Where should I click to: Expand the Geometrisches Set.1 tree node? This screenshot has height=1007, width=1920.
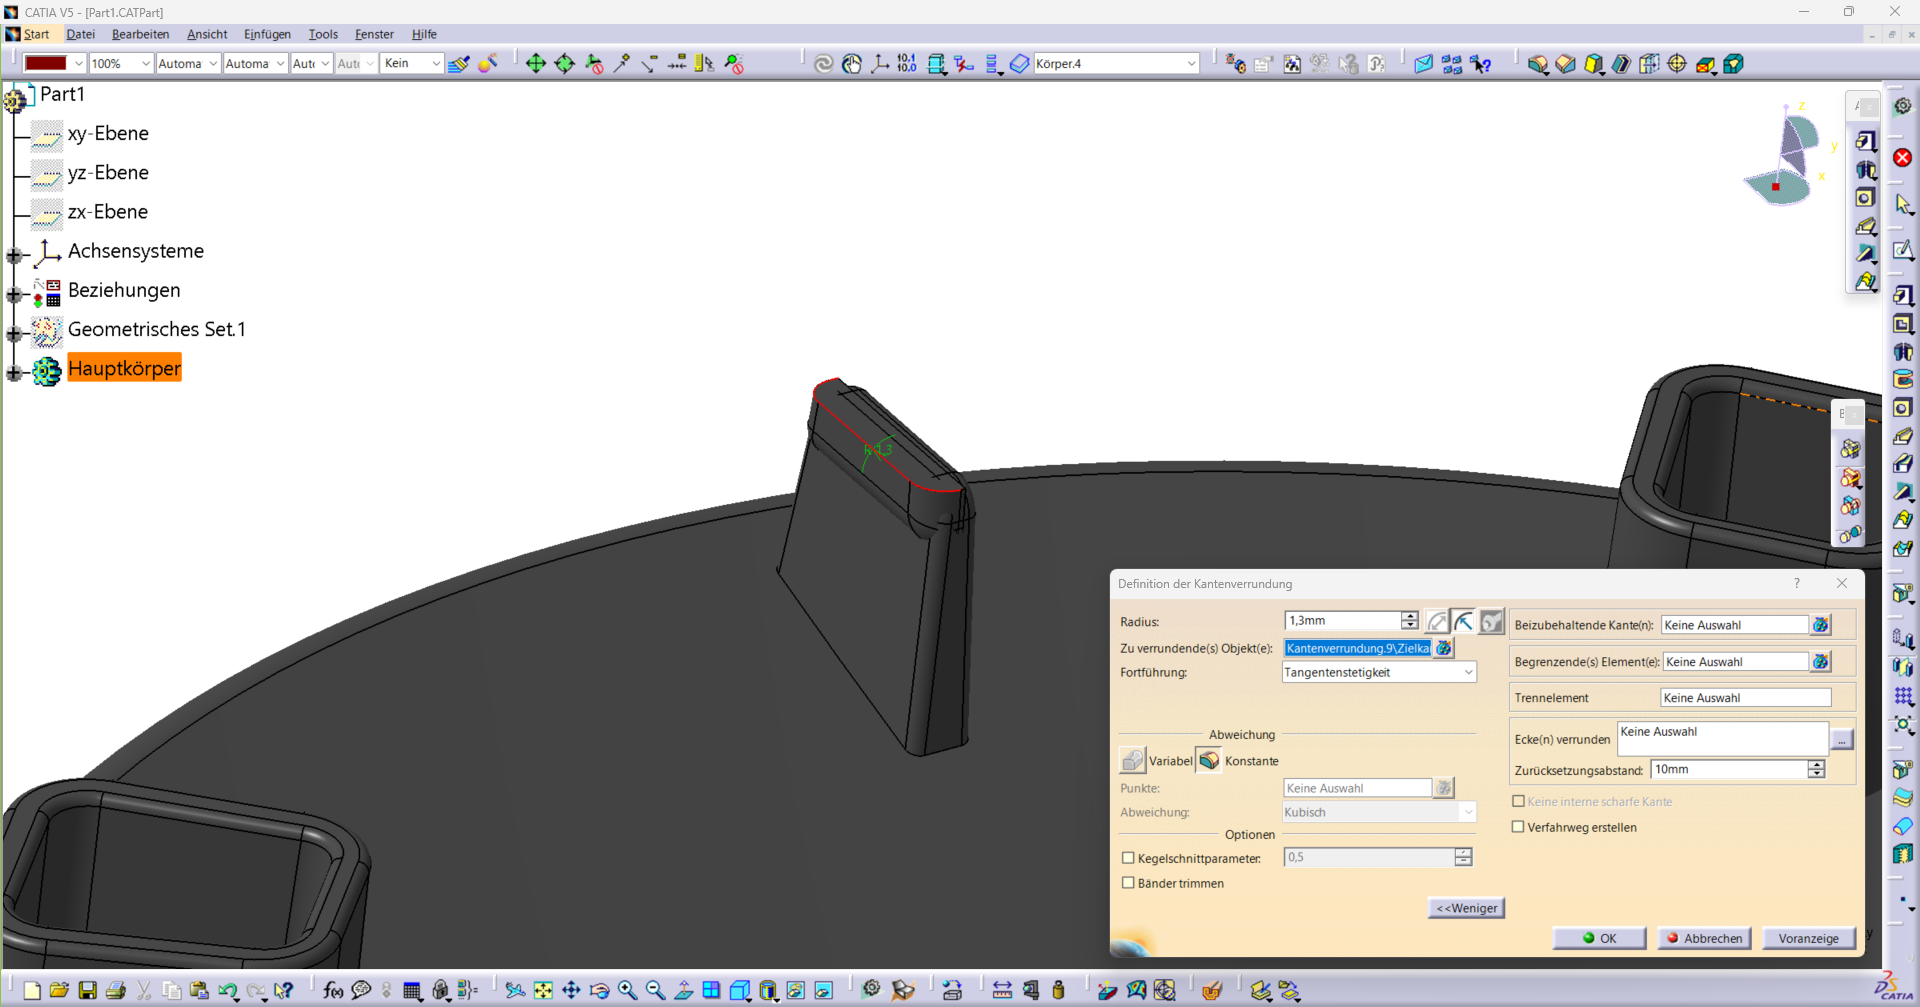tap(14, 334)
